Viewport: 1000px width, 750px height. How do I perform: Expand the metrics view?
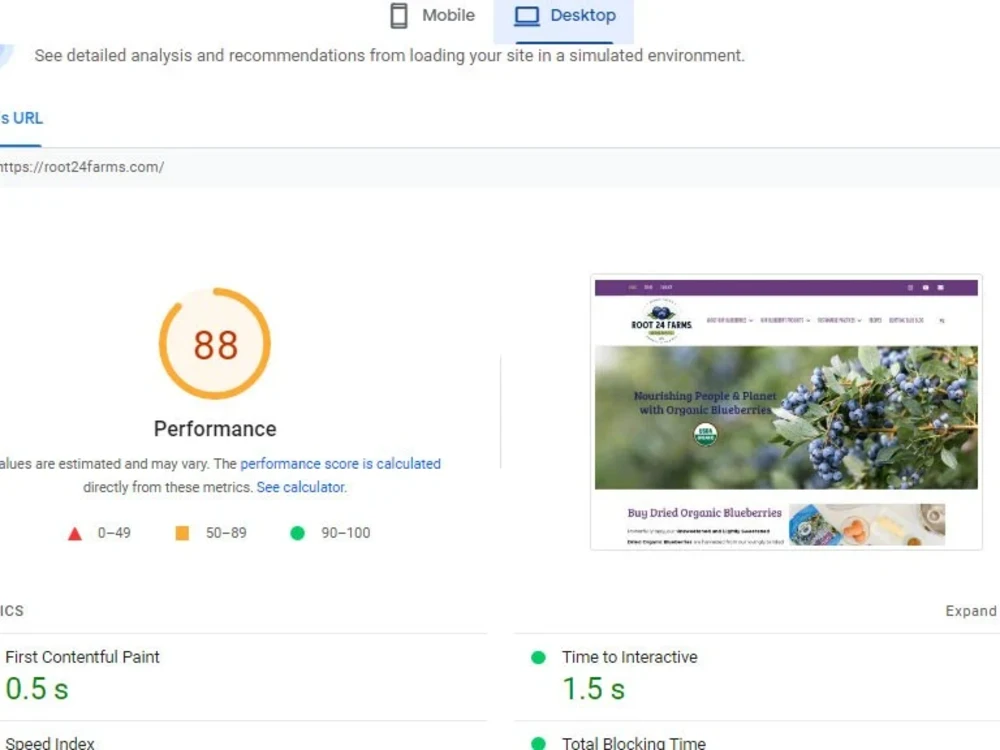pyautogui.click(x=971, y=611)
